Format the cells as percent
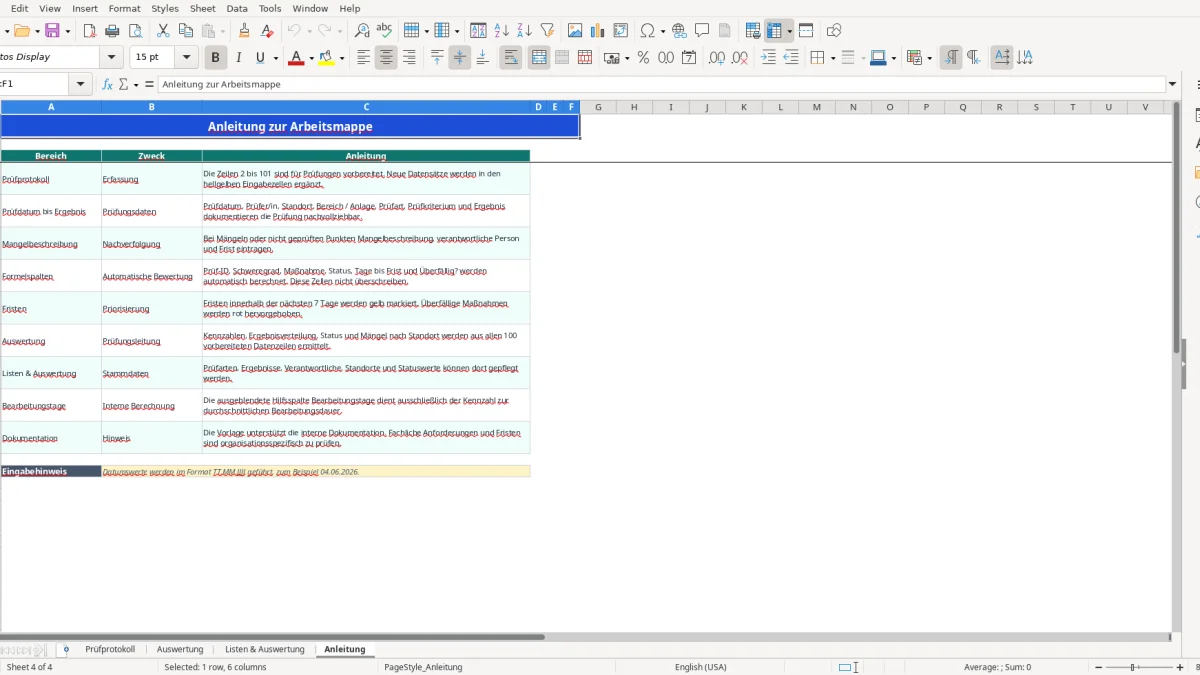The width and height of the screenshot is (1200, 675). pyautogui.click(x=643, y=58)
